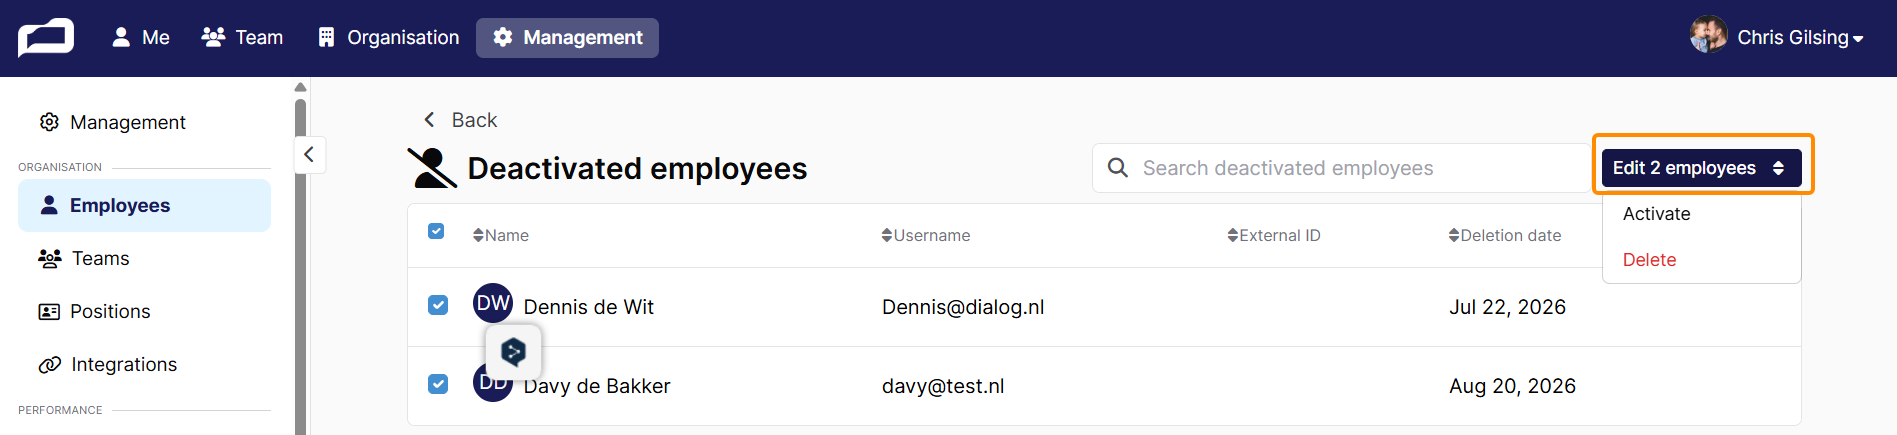Click Dennis de Wit's DW avatar
Image resolution: width=1897 pixels, height=435 pixels.
click(x=493, y=303)
